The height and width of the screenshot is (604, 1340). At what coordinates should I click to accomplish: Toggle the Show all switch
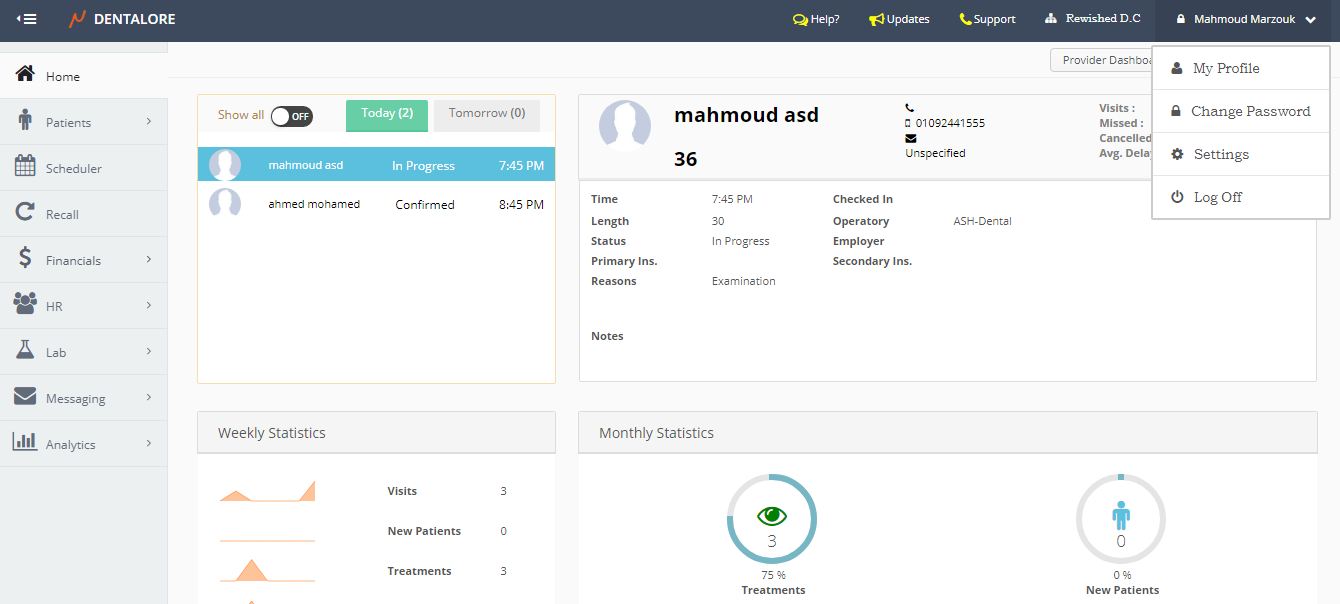[291, 116]
